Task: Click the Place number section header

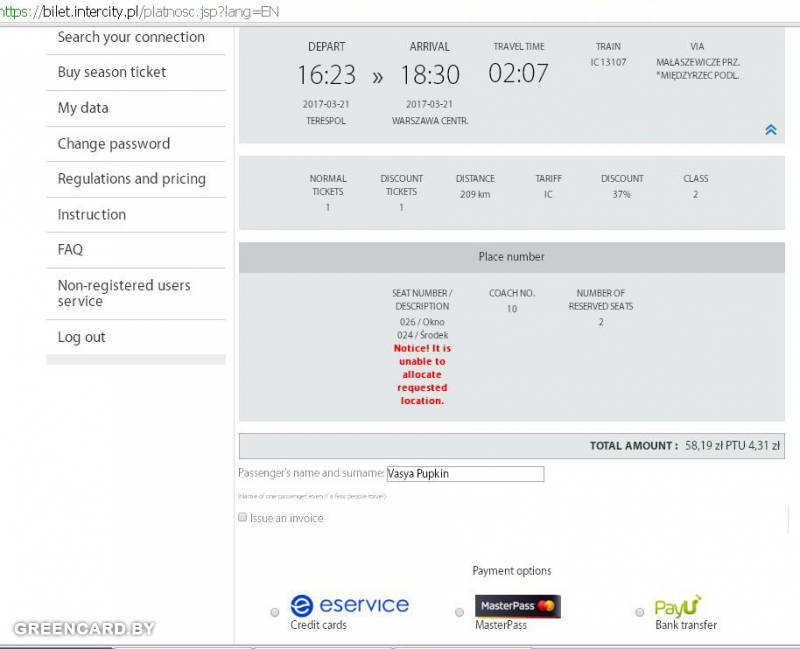Action: [511, 257]
